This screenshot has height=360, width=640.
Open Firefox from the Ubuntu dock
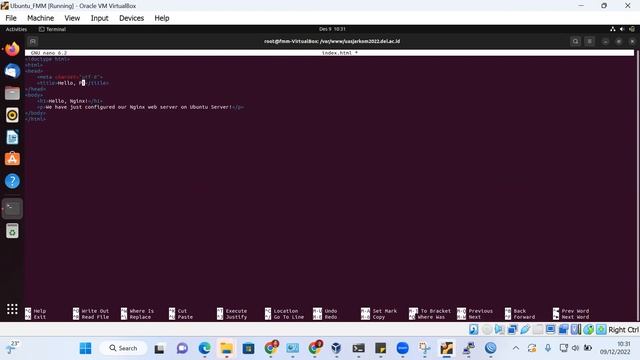pos(12,49)
